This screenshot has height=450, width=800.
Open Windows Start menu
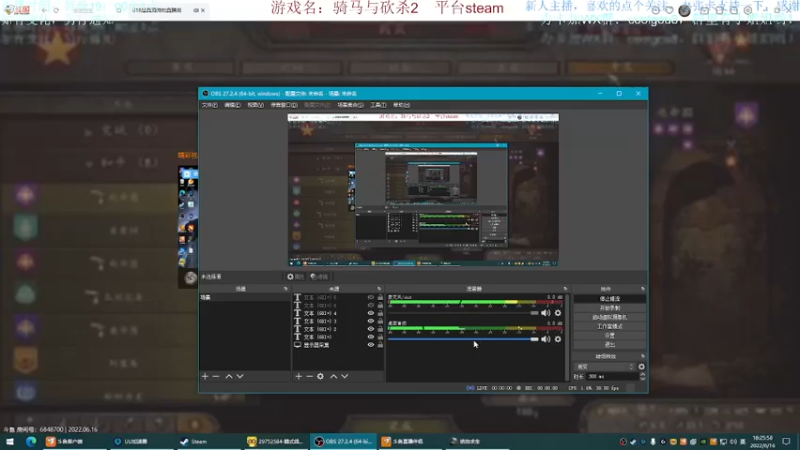click(x=10, y=441)
